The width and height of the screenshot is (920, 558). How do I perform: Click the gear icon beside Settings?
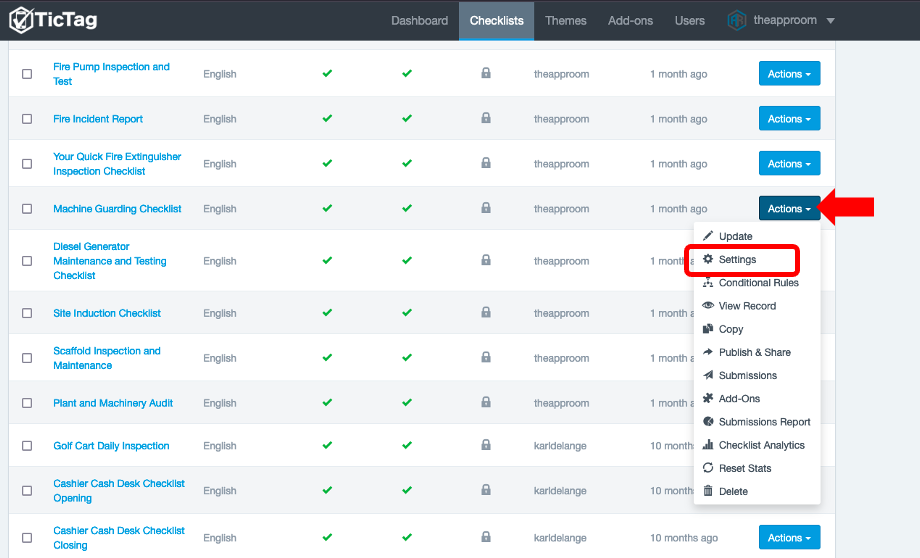tap(708, 259)
